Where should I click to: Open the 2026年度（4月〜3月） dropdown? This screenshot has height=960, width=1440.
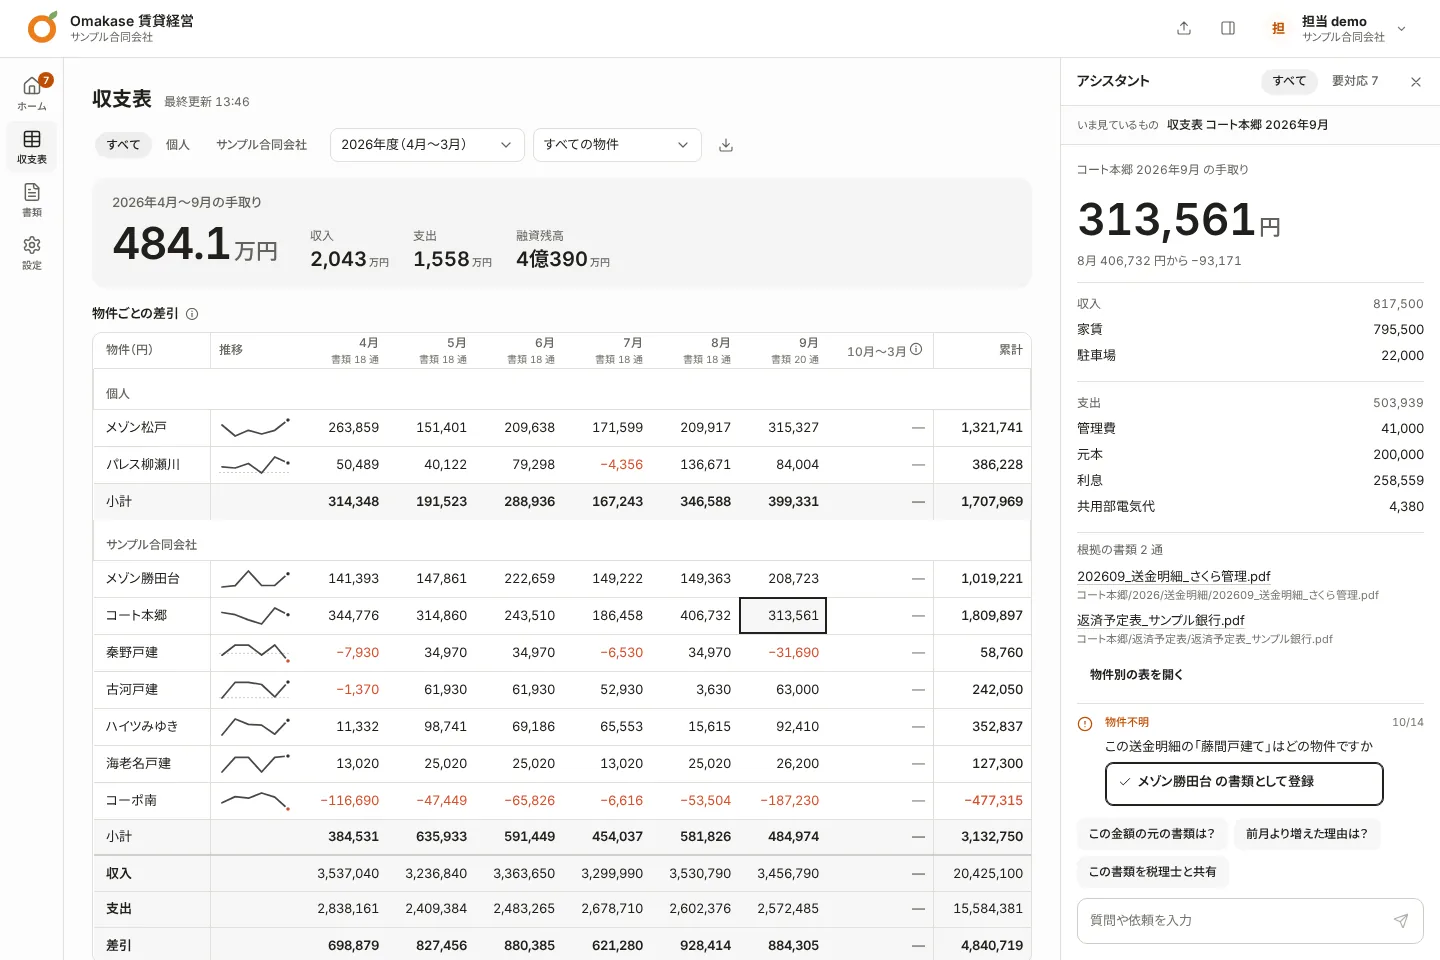[x=427, y=145]
